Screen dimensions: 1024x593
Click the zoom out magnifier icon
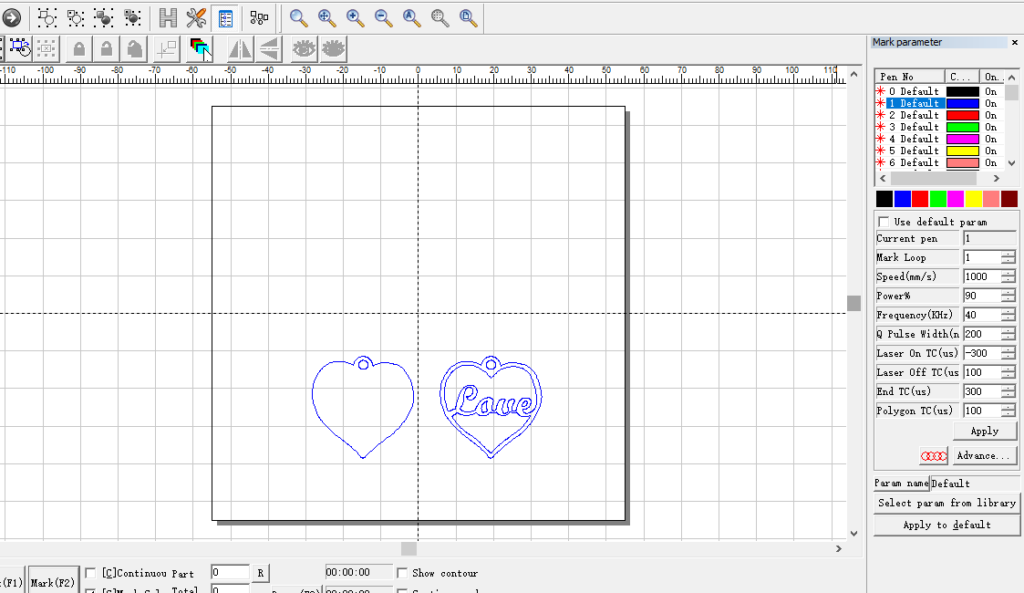(x=383, y=17)
